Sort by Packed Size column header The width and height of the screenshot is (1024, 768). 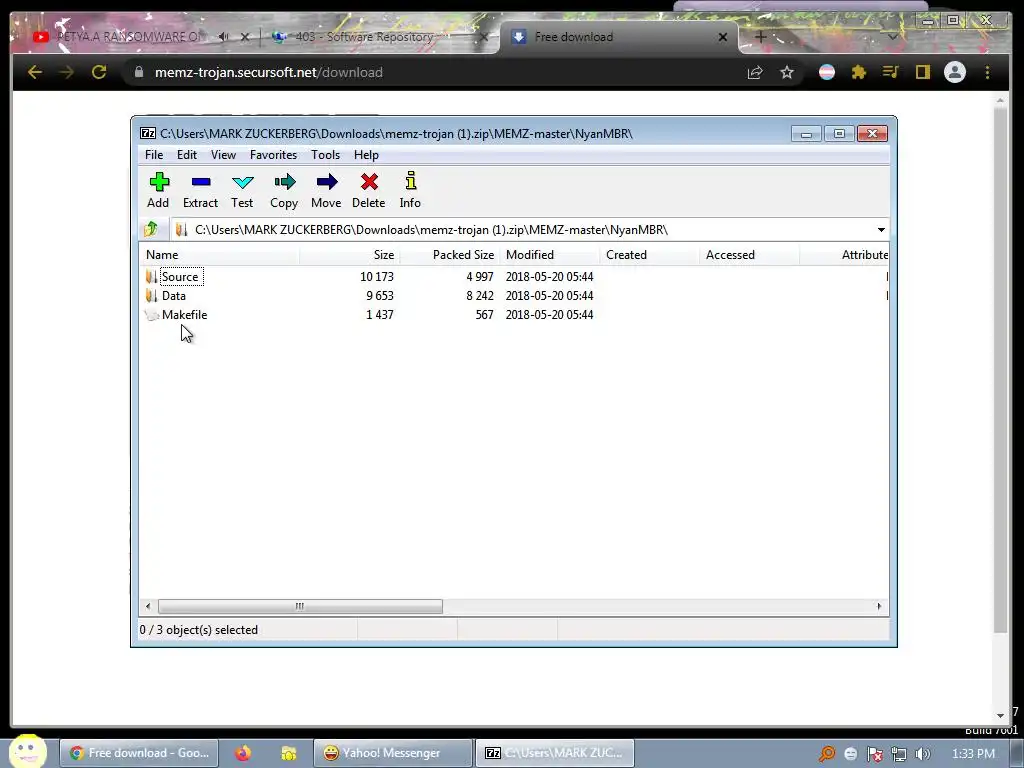click(449, 255)
